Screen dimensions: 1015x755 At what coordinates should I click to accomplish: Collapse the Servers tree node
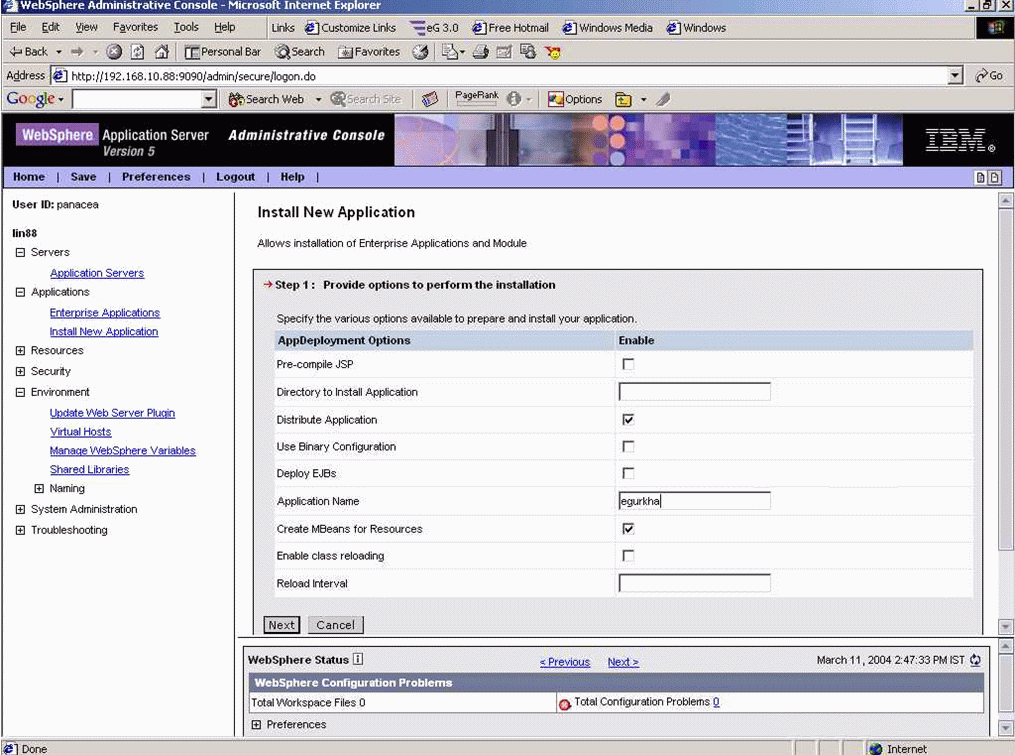pyautogui.click(x=20, y=253)
